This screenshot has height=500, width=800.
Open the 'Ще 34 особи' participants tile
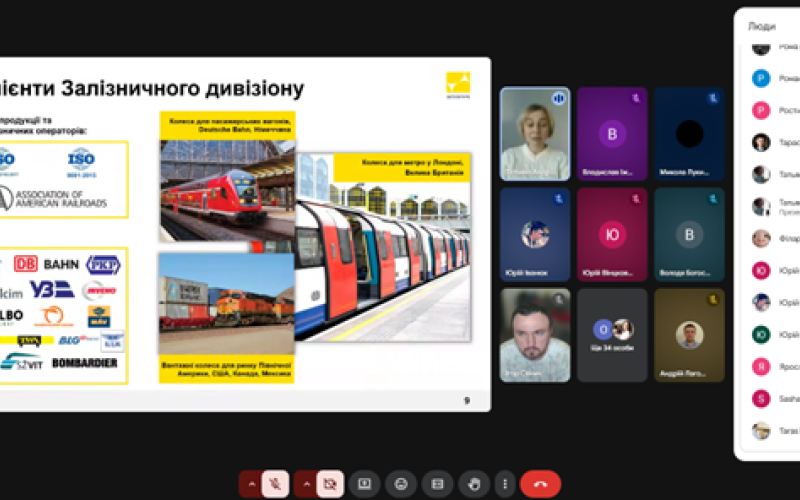612,335
